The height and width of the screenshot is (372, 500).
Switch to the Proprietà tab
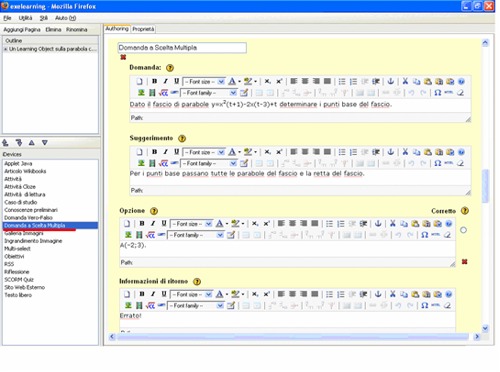click(143, 29)
